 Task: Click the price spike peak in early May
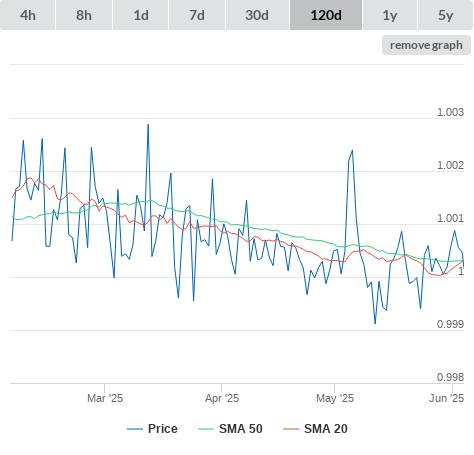point(352,151)
